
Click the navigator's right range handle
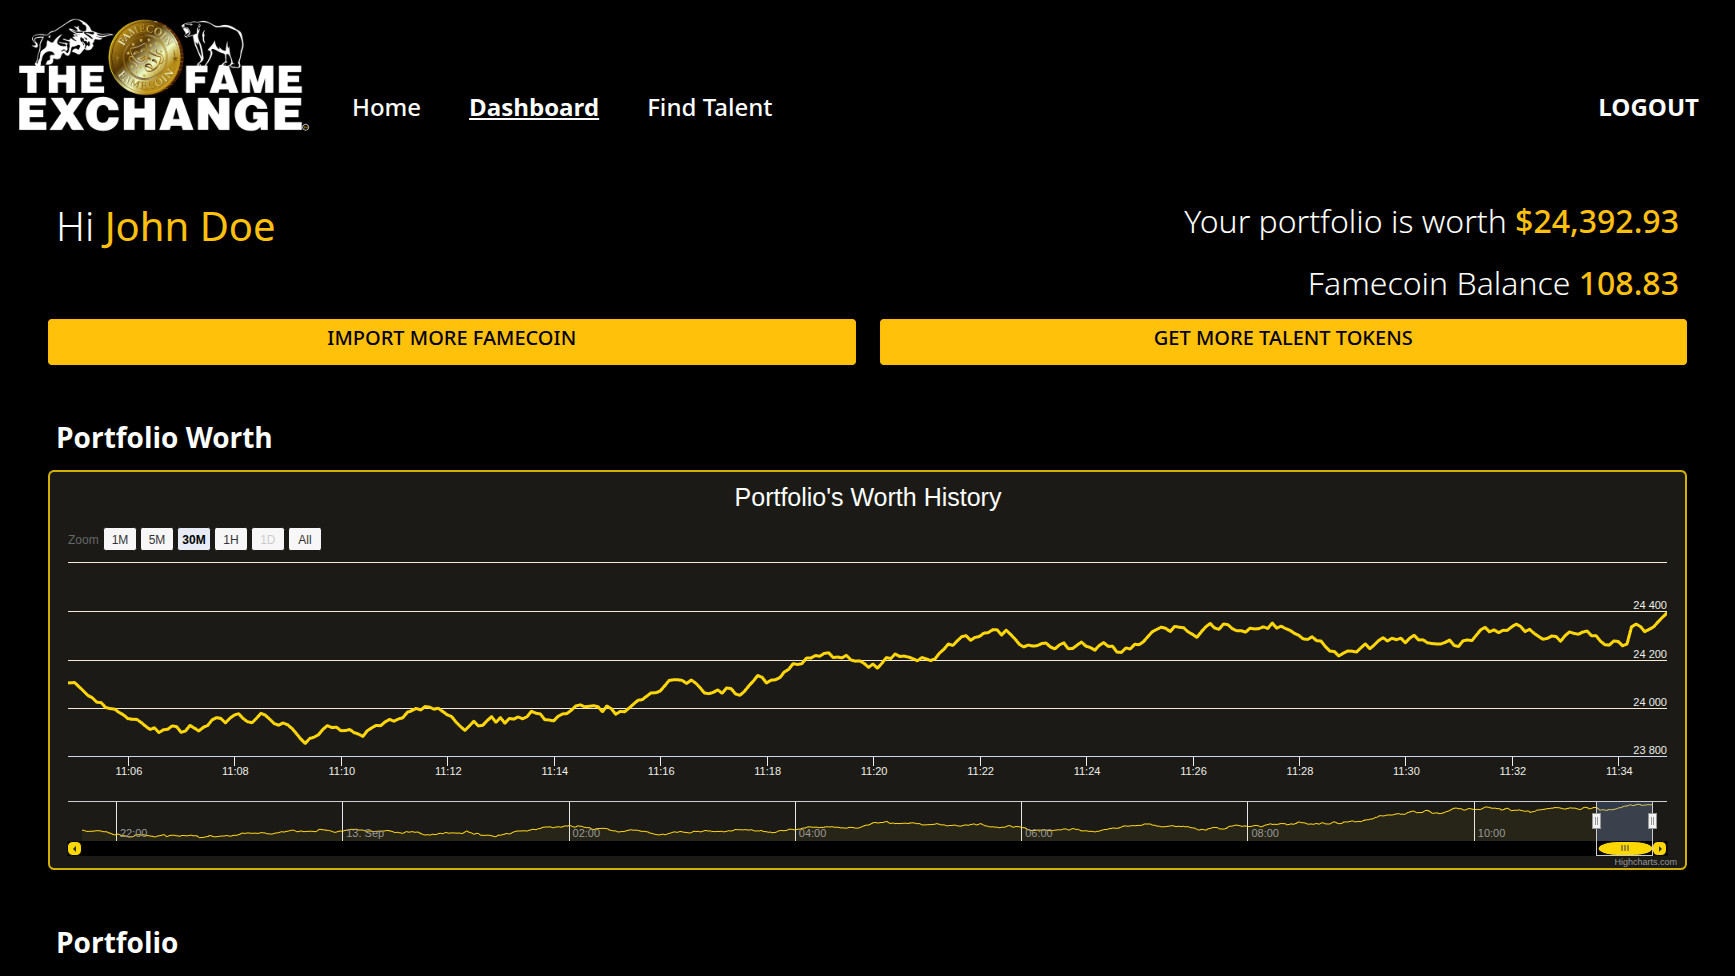click(x=1652, y=821)
